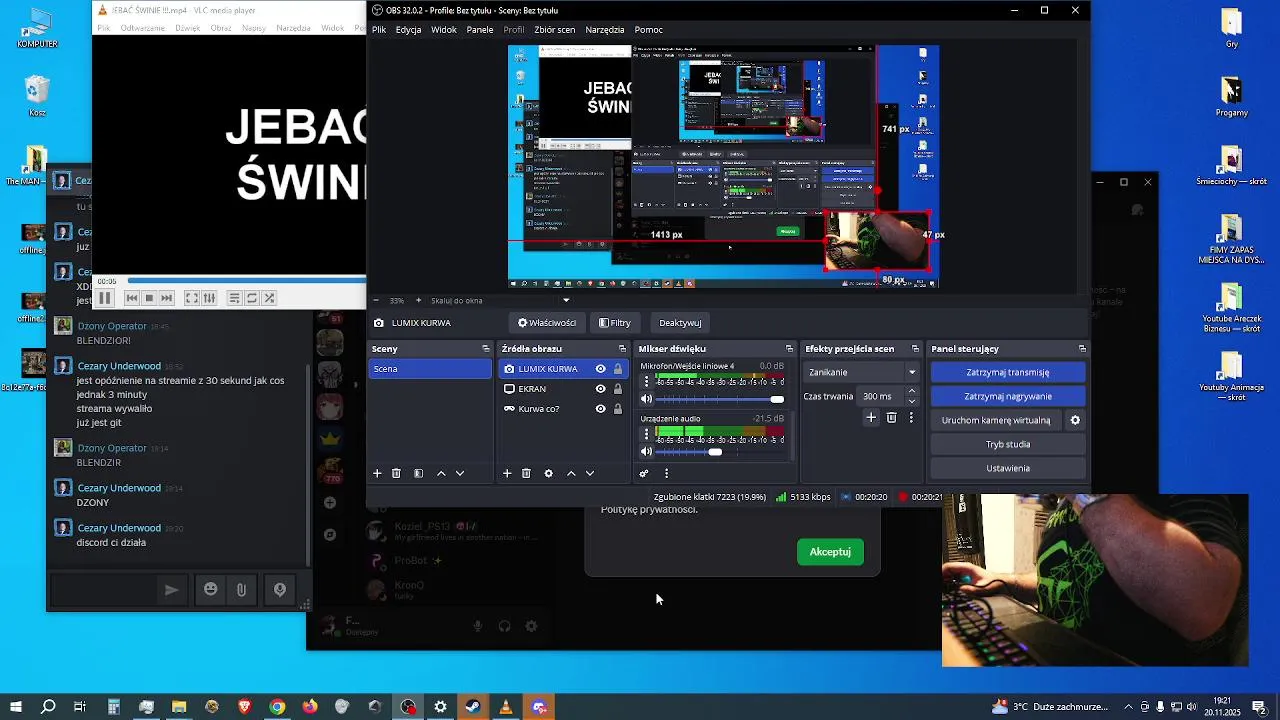Delete selected scene with Sceny trash icon

pos(396,473)
